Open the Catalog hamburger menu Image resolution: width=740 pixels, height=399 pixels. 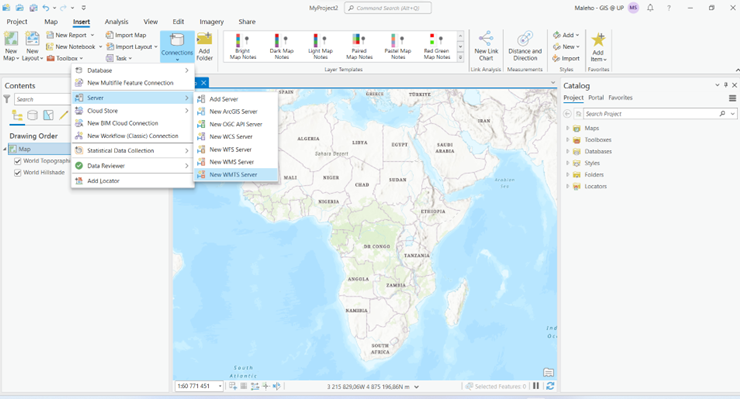tap(732, 98)
